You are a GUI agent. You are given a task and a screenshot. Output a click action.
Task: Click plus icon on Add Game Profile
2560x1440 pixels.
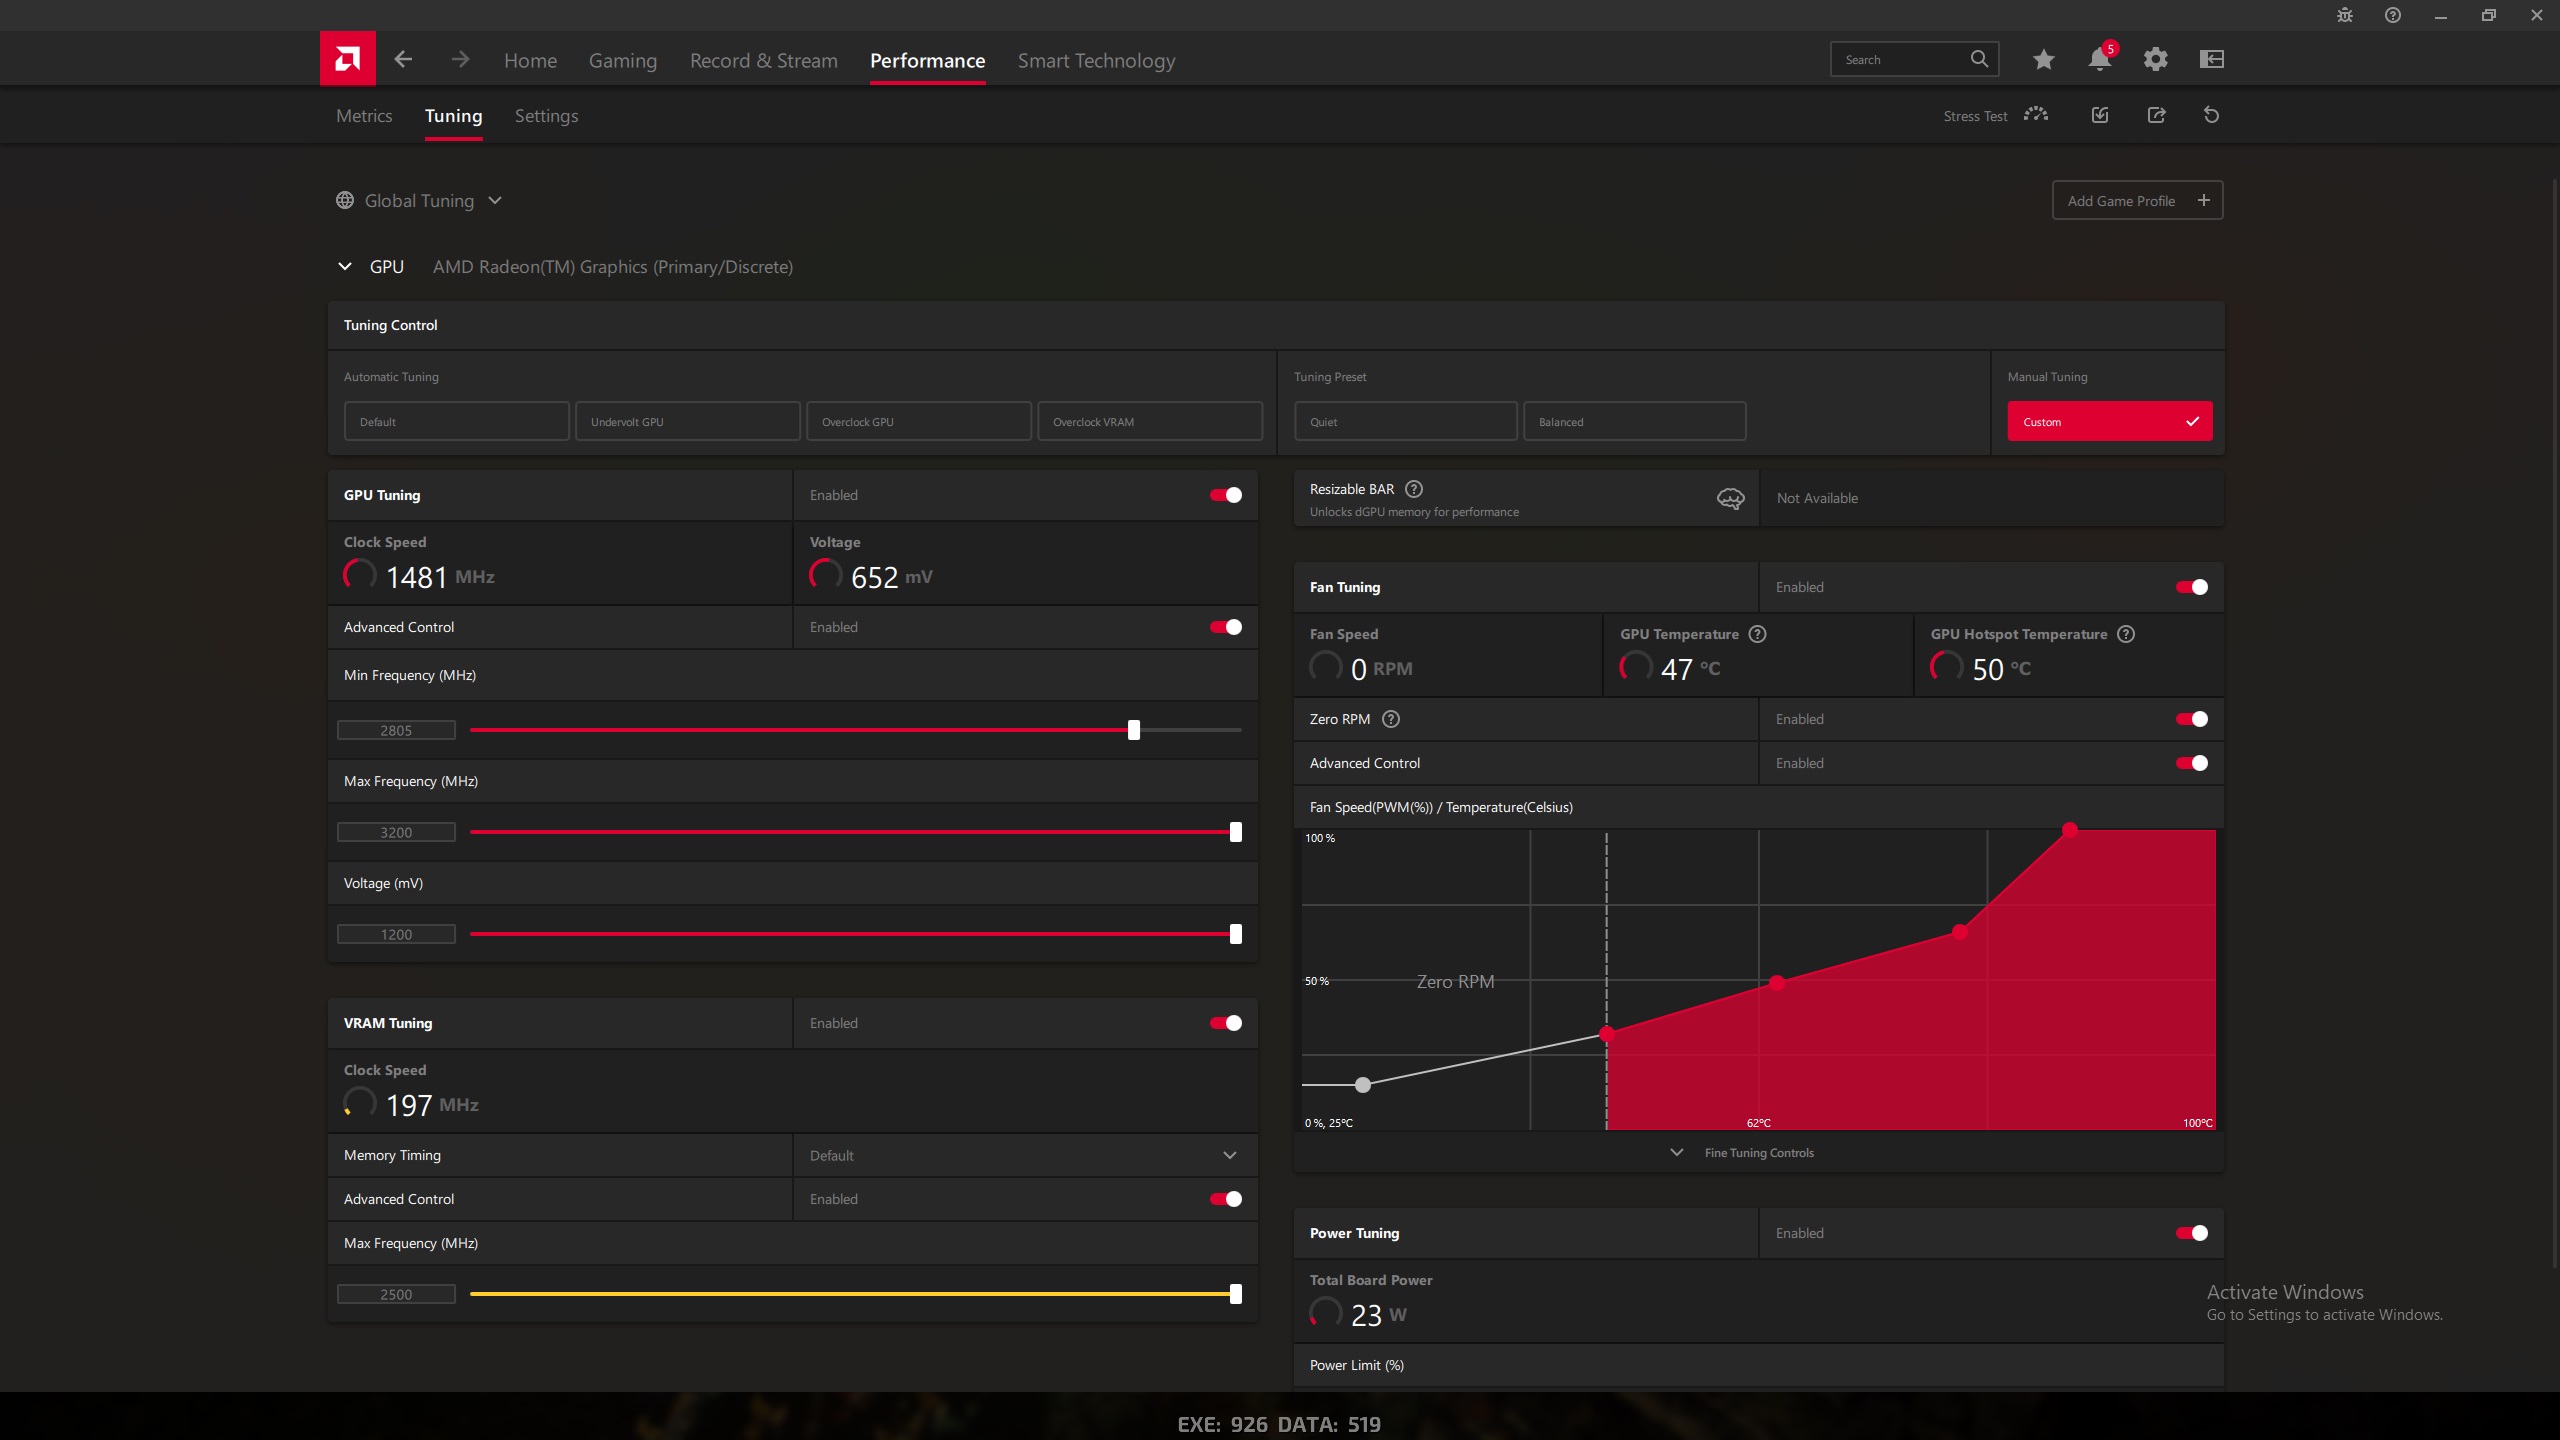[2203, 200]
